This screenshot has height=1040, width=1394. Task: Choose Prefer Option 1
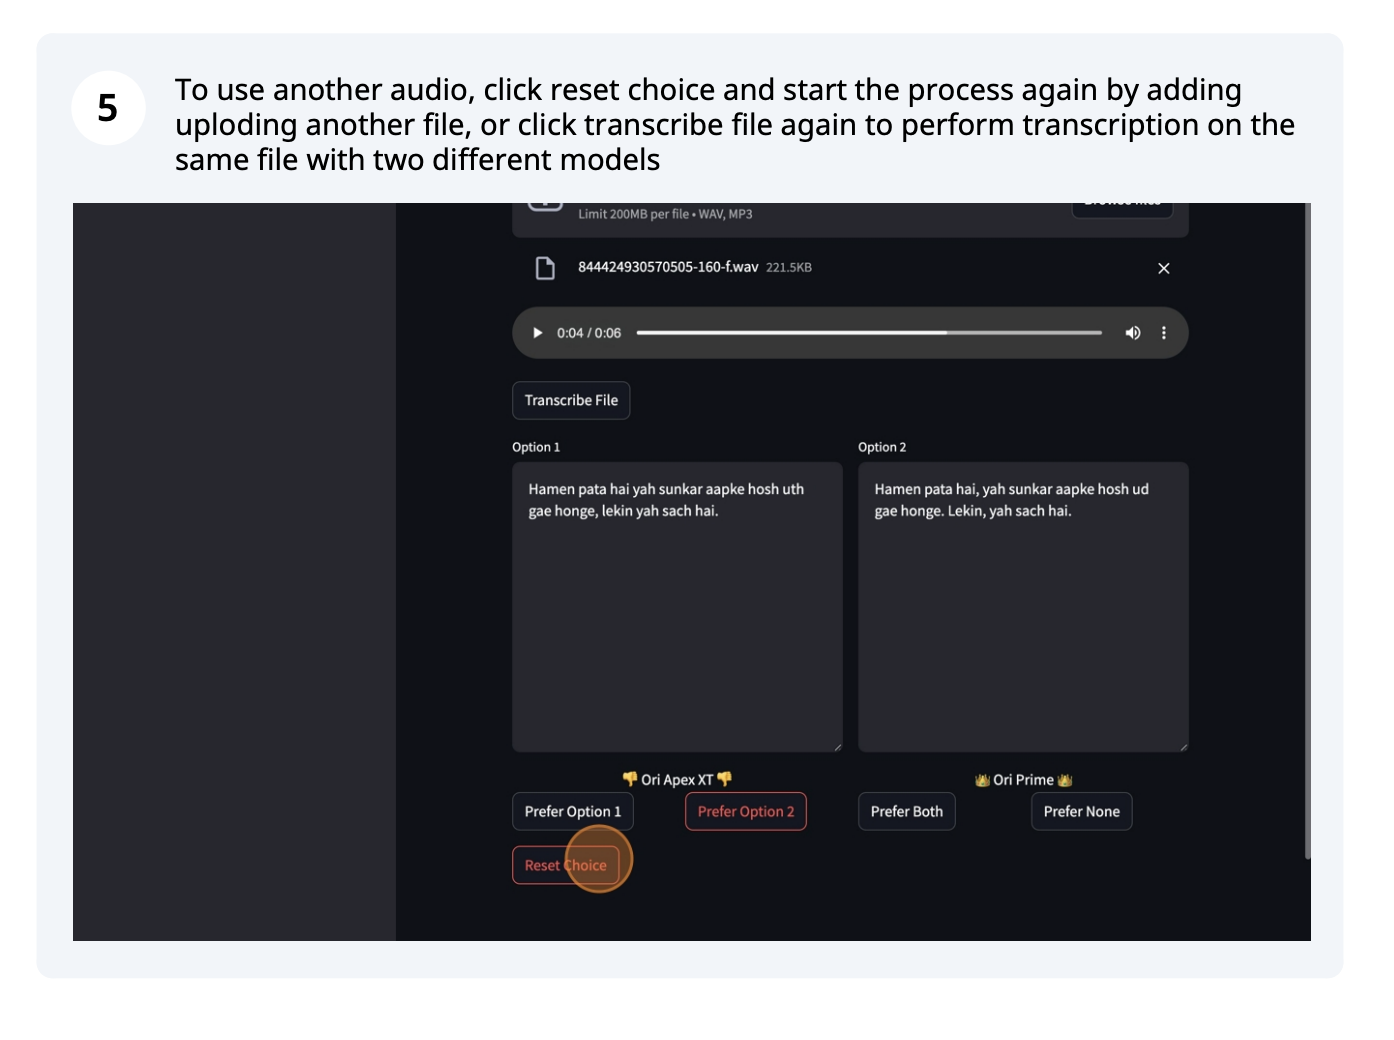[x=573, y=811]
